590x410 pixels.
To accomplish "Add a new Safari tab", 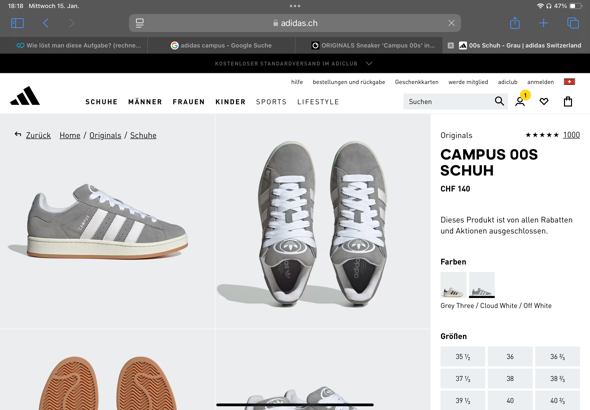I will click(543, 23).
